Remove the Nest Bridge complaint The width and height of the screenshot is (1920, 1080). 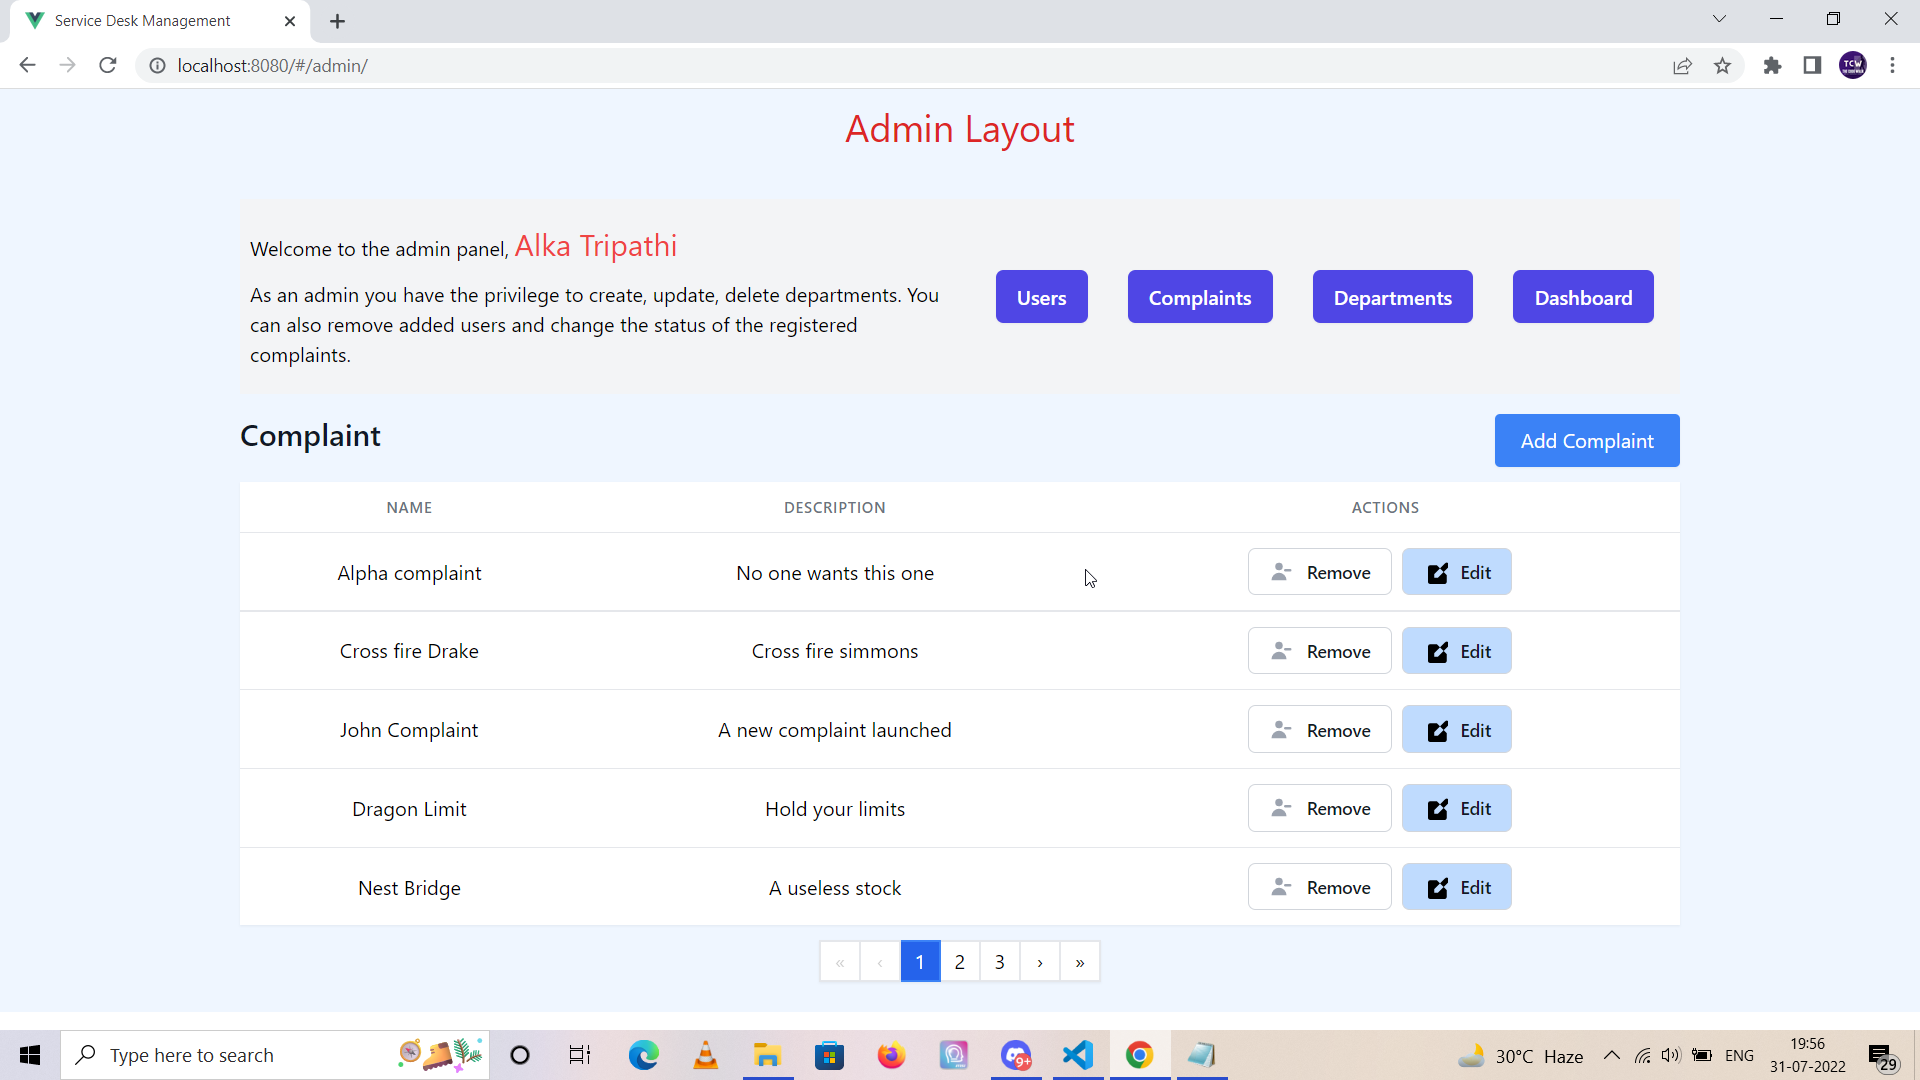(x=1319, y=887)
